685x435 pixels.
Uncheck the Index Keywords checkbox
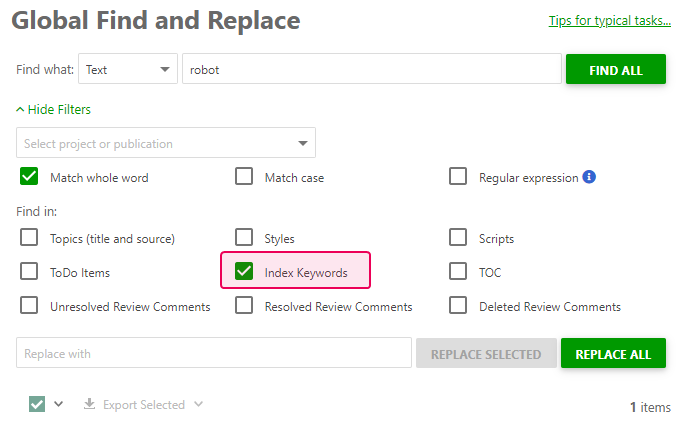[244, 271]
